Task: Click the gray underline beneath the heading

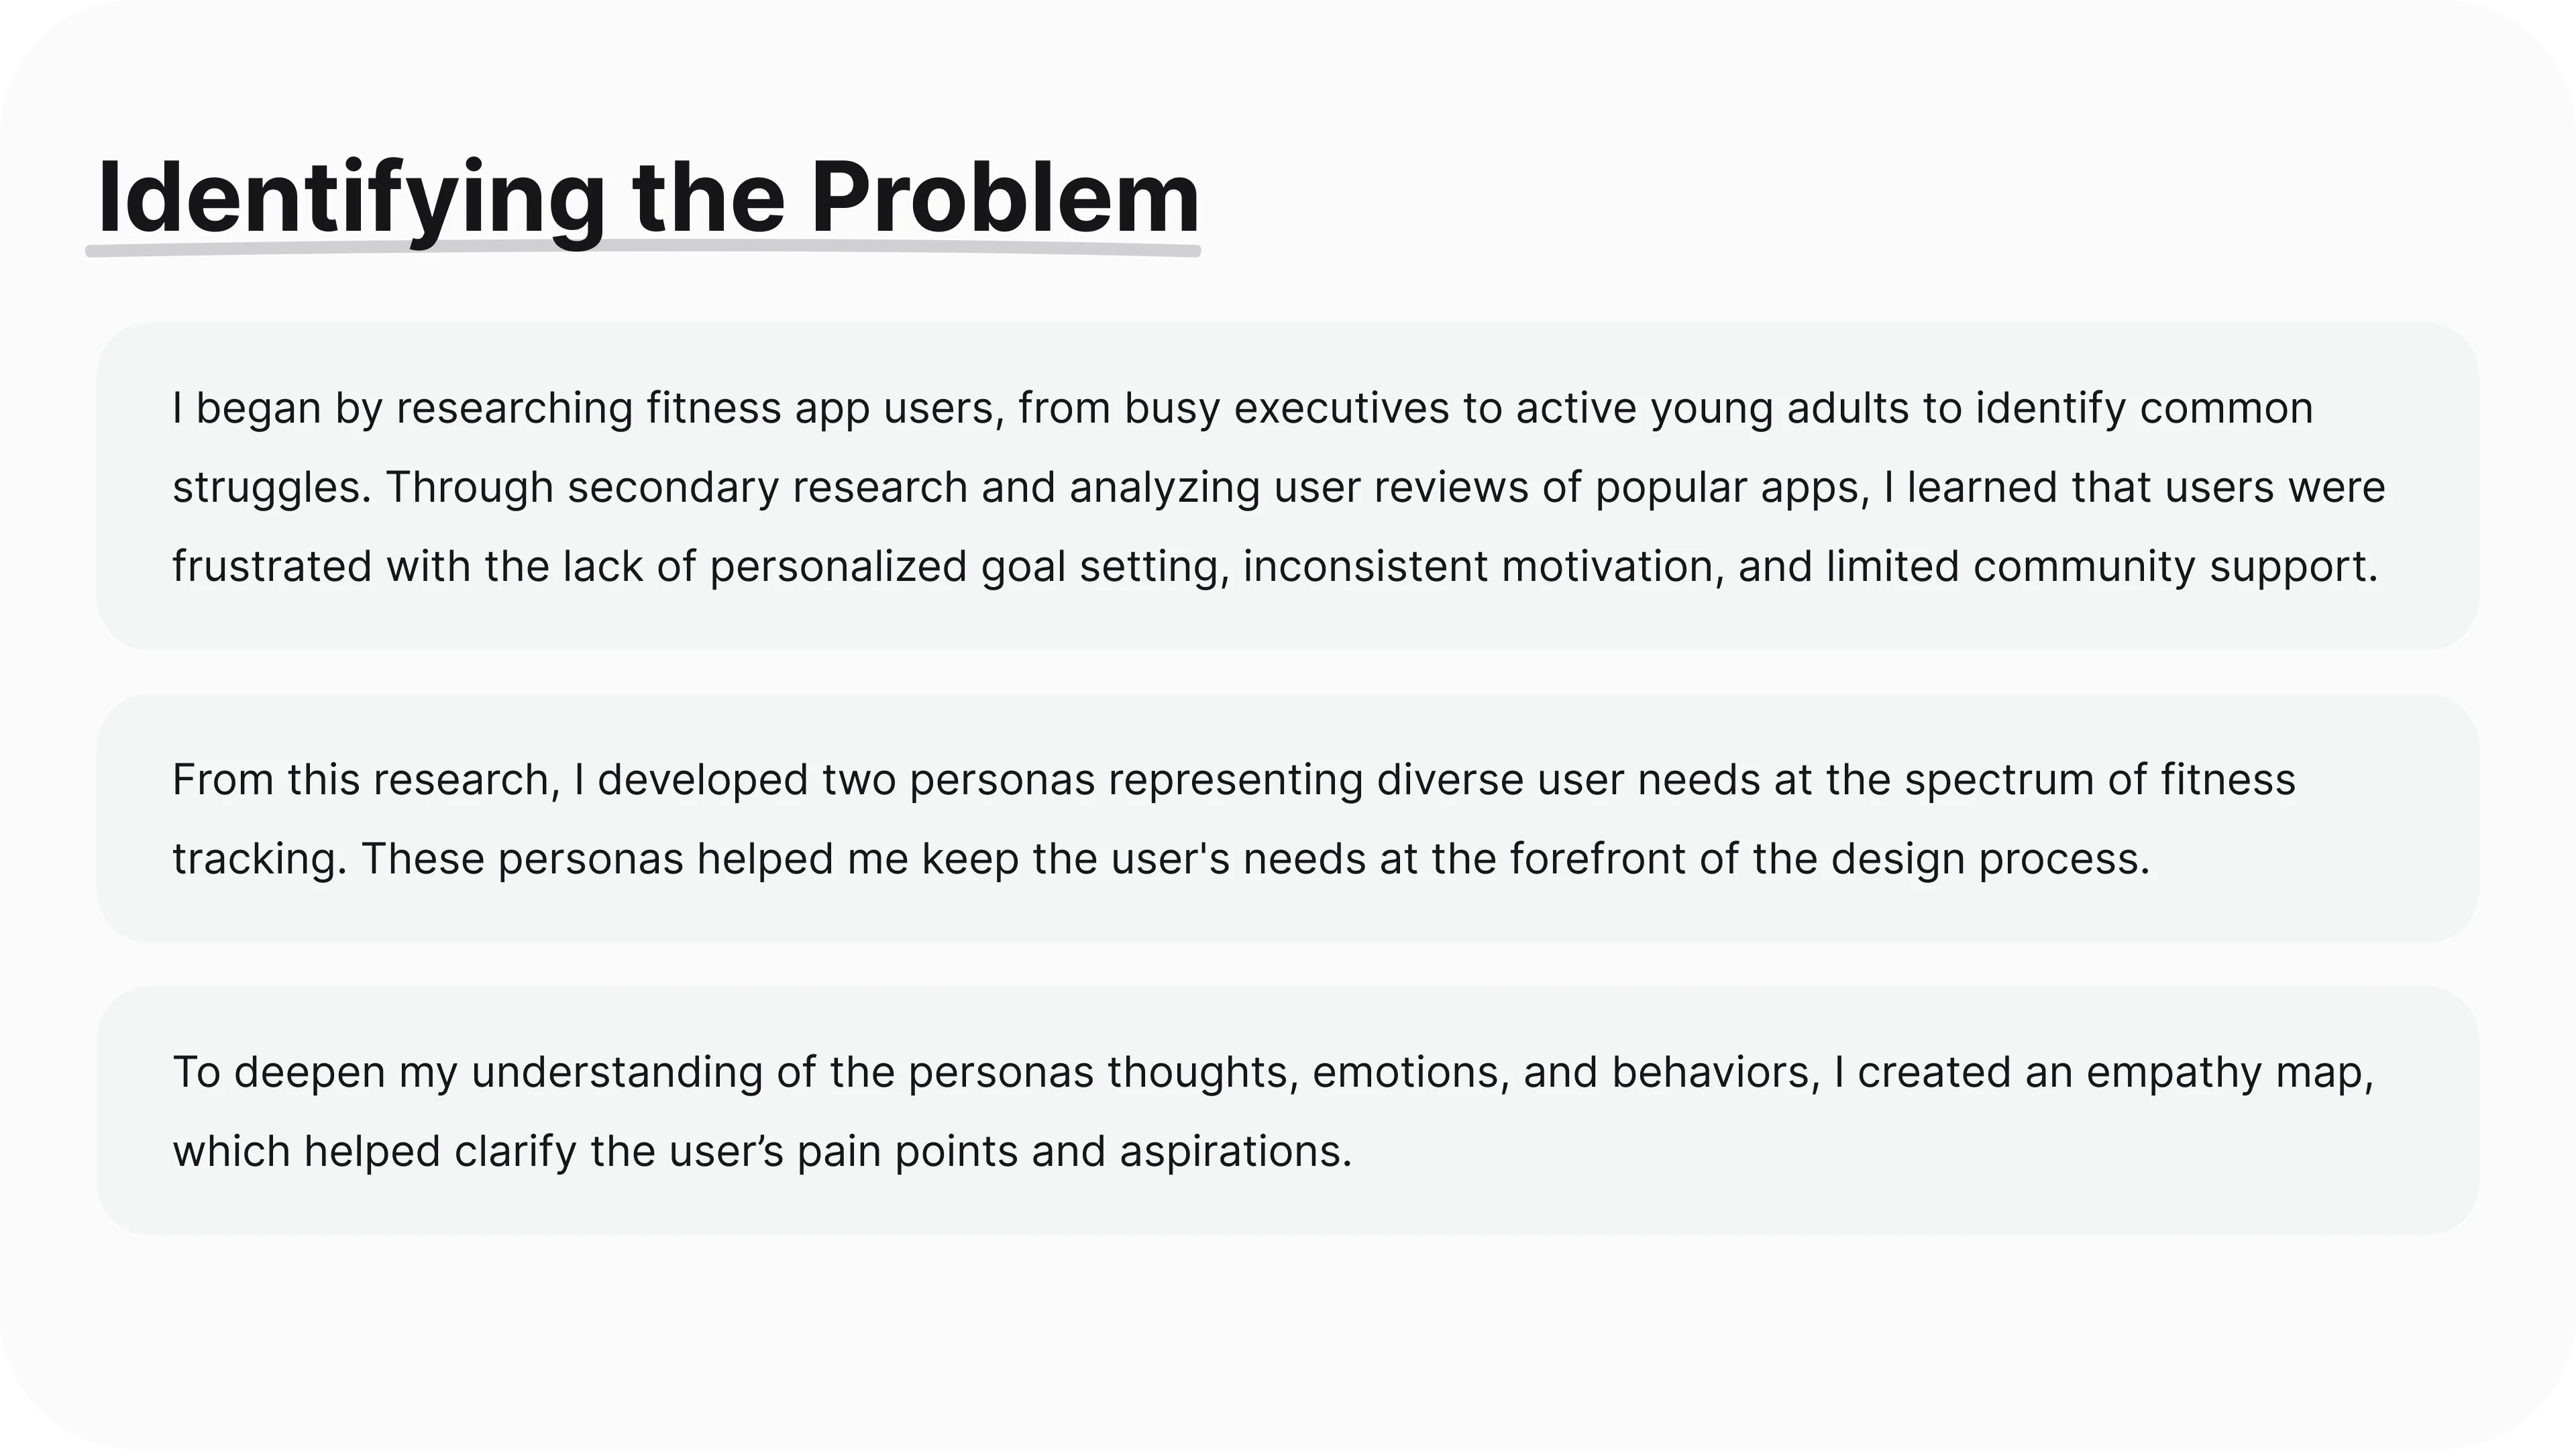Action: (643, 248)
